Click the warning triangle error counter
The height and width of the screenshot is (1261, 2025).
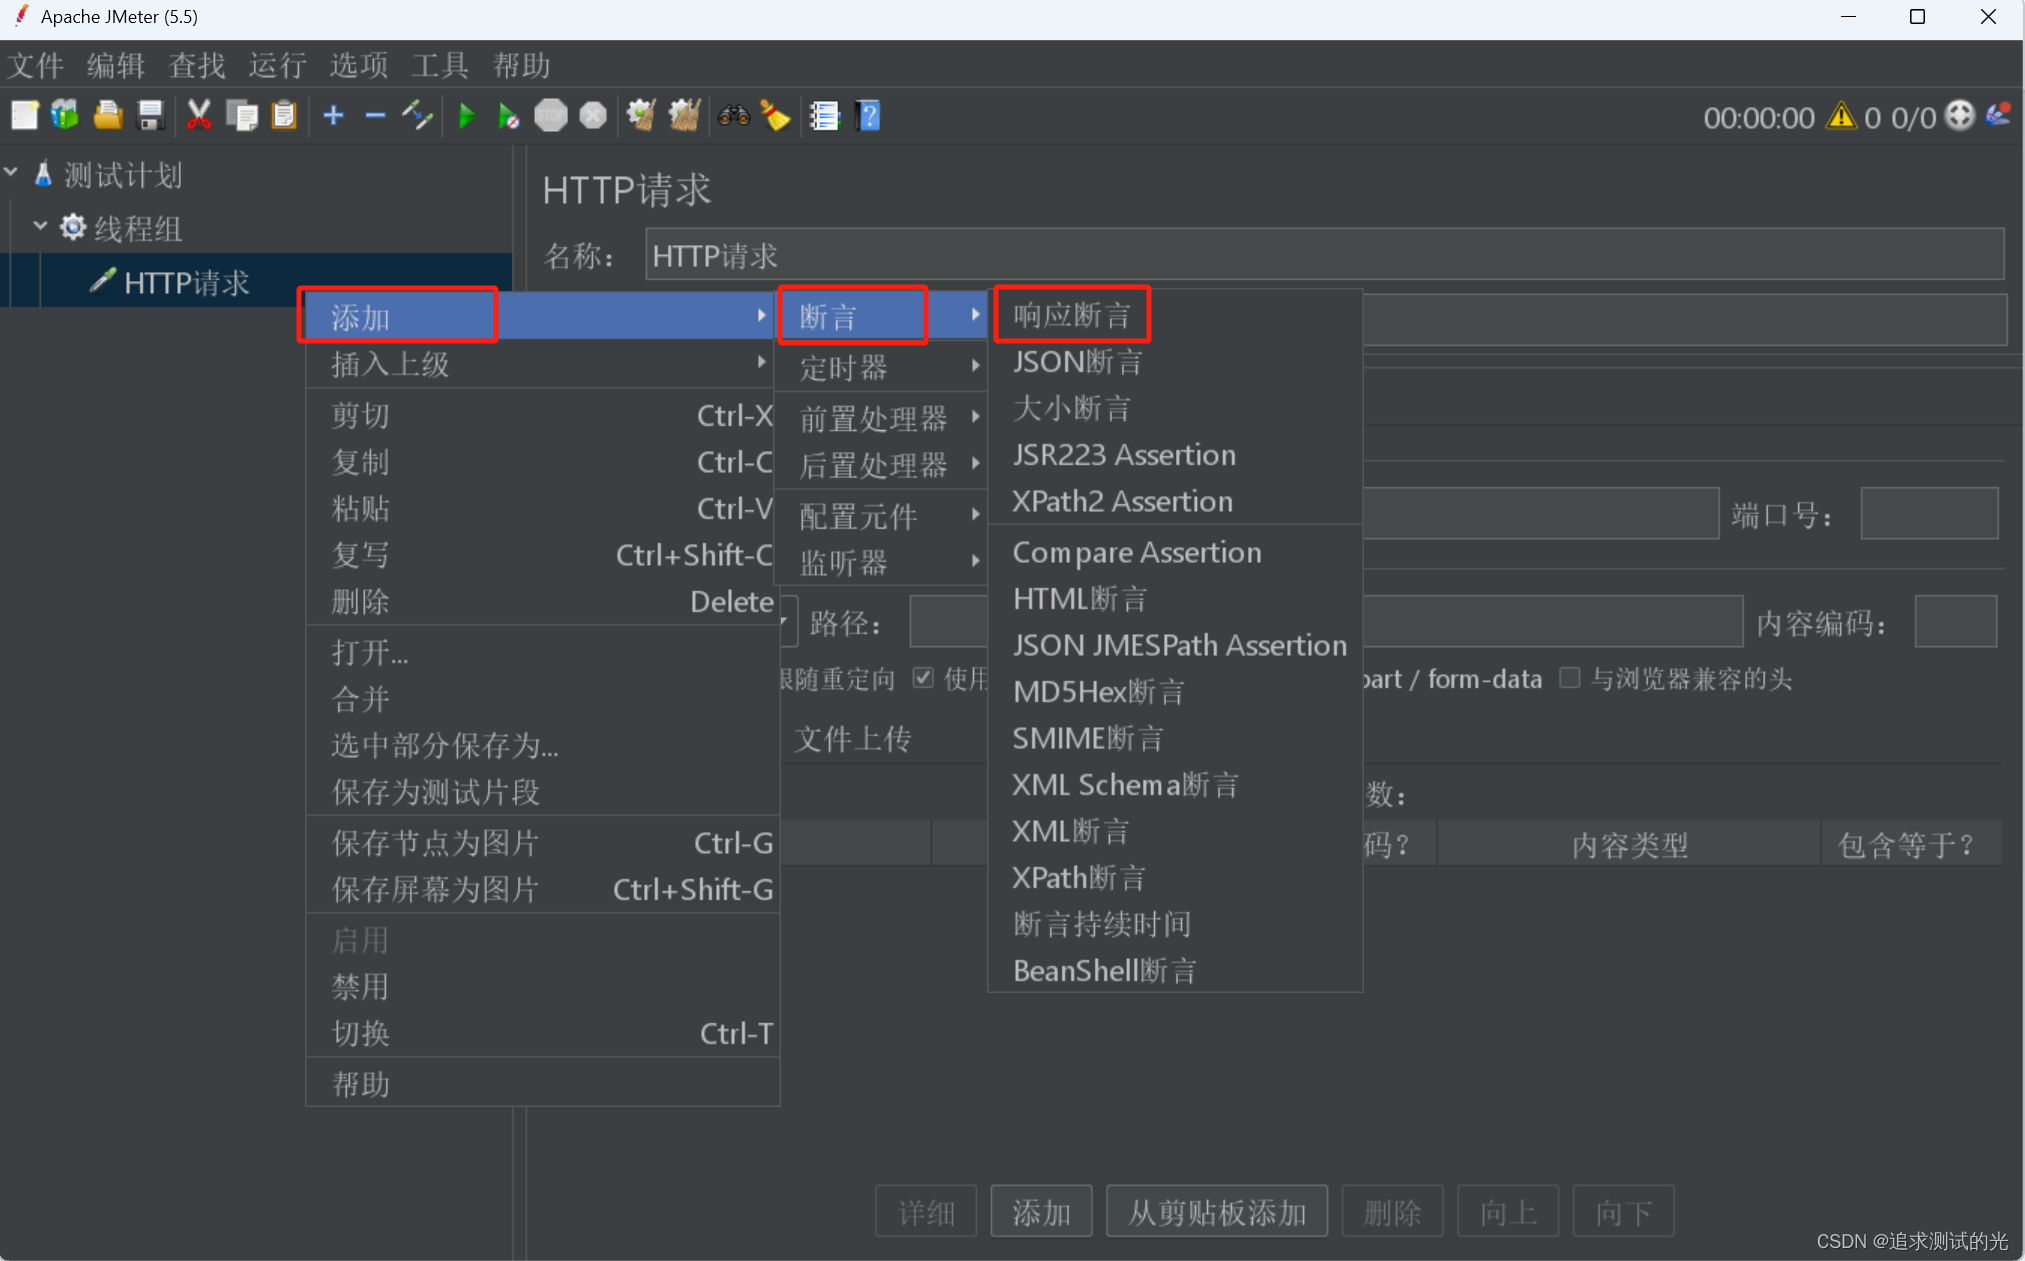(1840, 117)
